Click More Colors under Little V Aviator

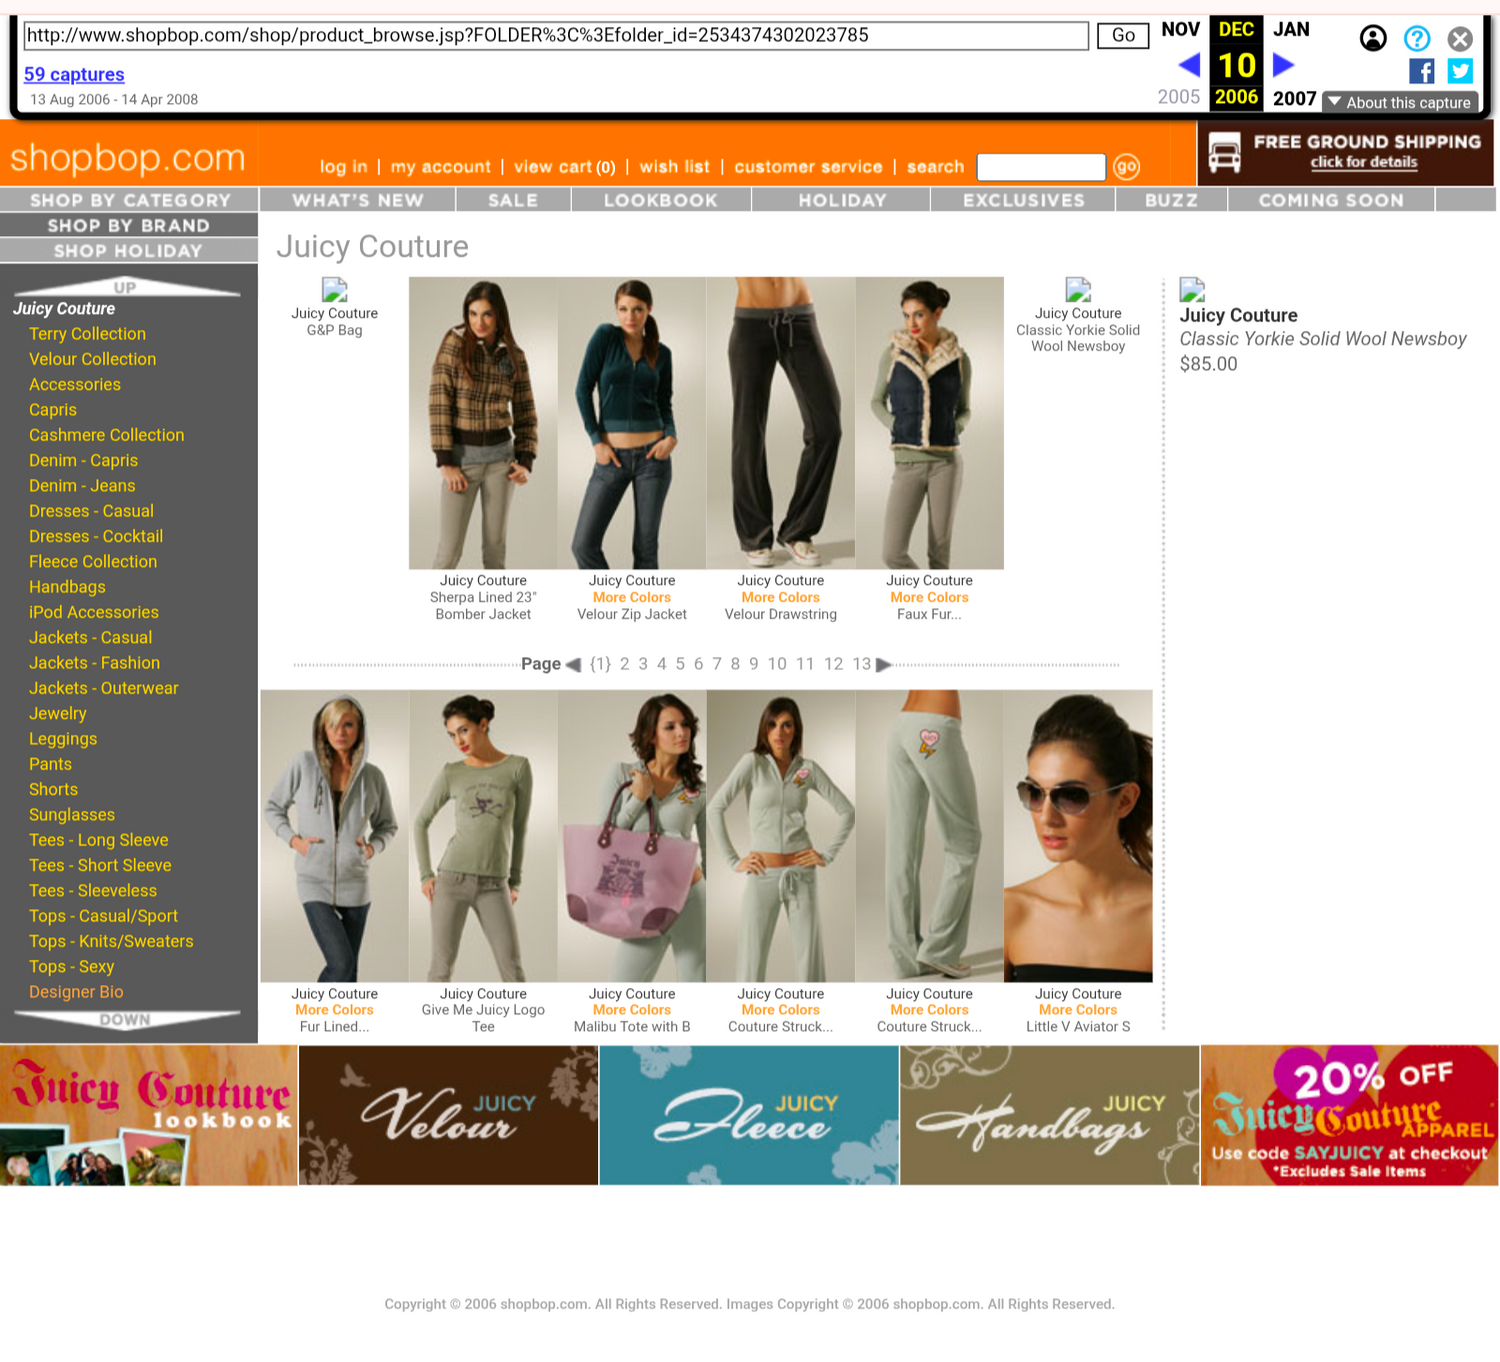[1078, 1010]
